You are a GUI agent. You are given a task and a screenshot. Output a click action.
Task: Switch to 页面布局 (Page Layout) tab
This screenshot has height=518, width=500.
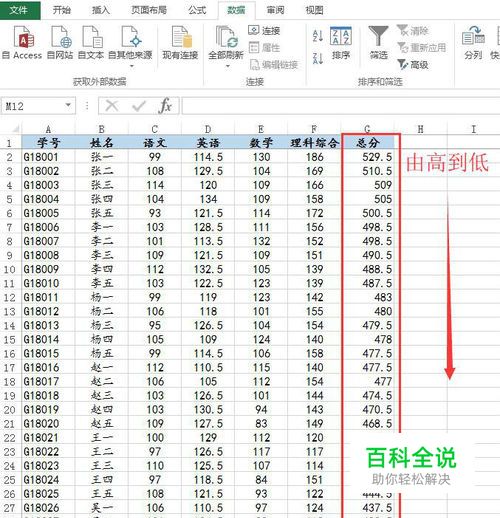click(x=149, y=10)
